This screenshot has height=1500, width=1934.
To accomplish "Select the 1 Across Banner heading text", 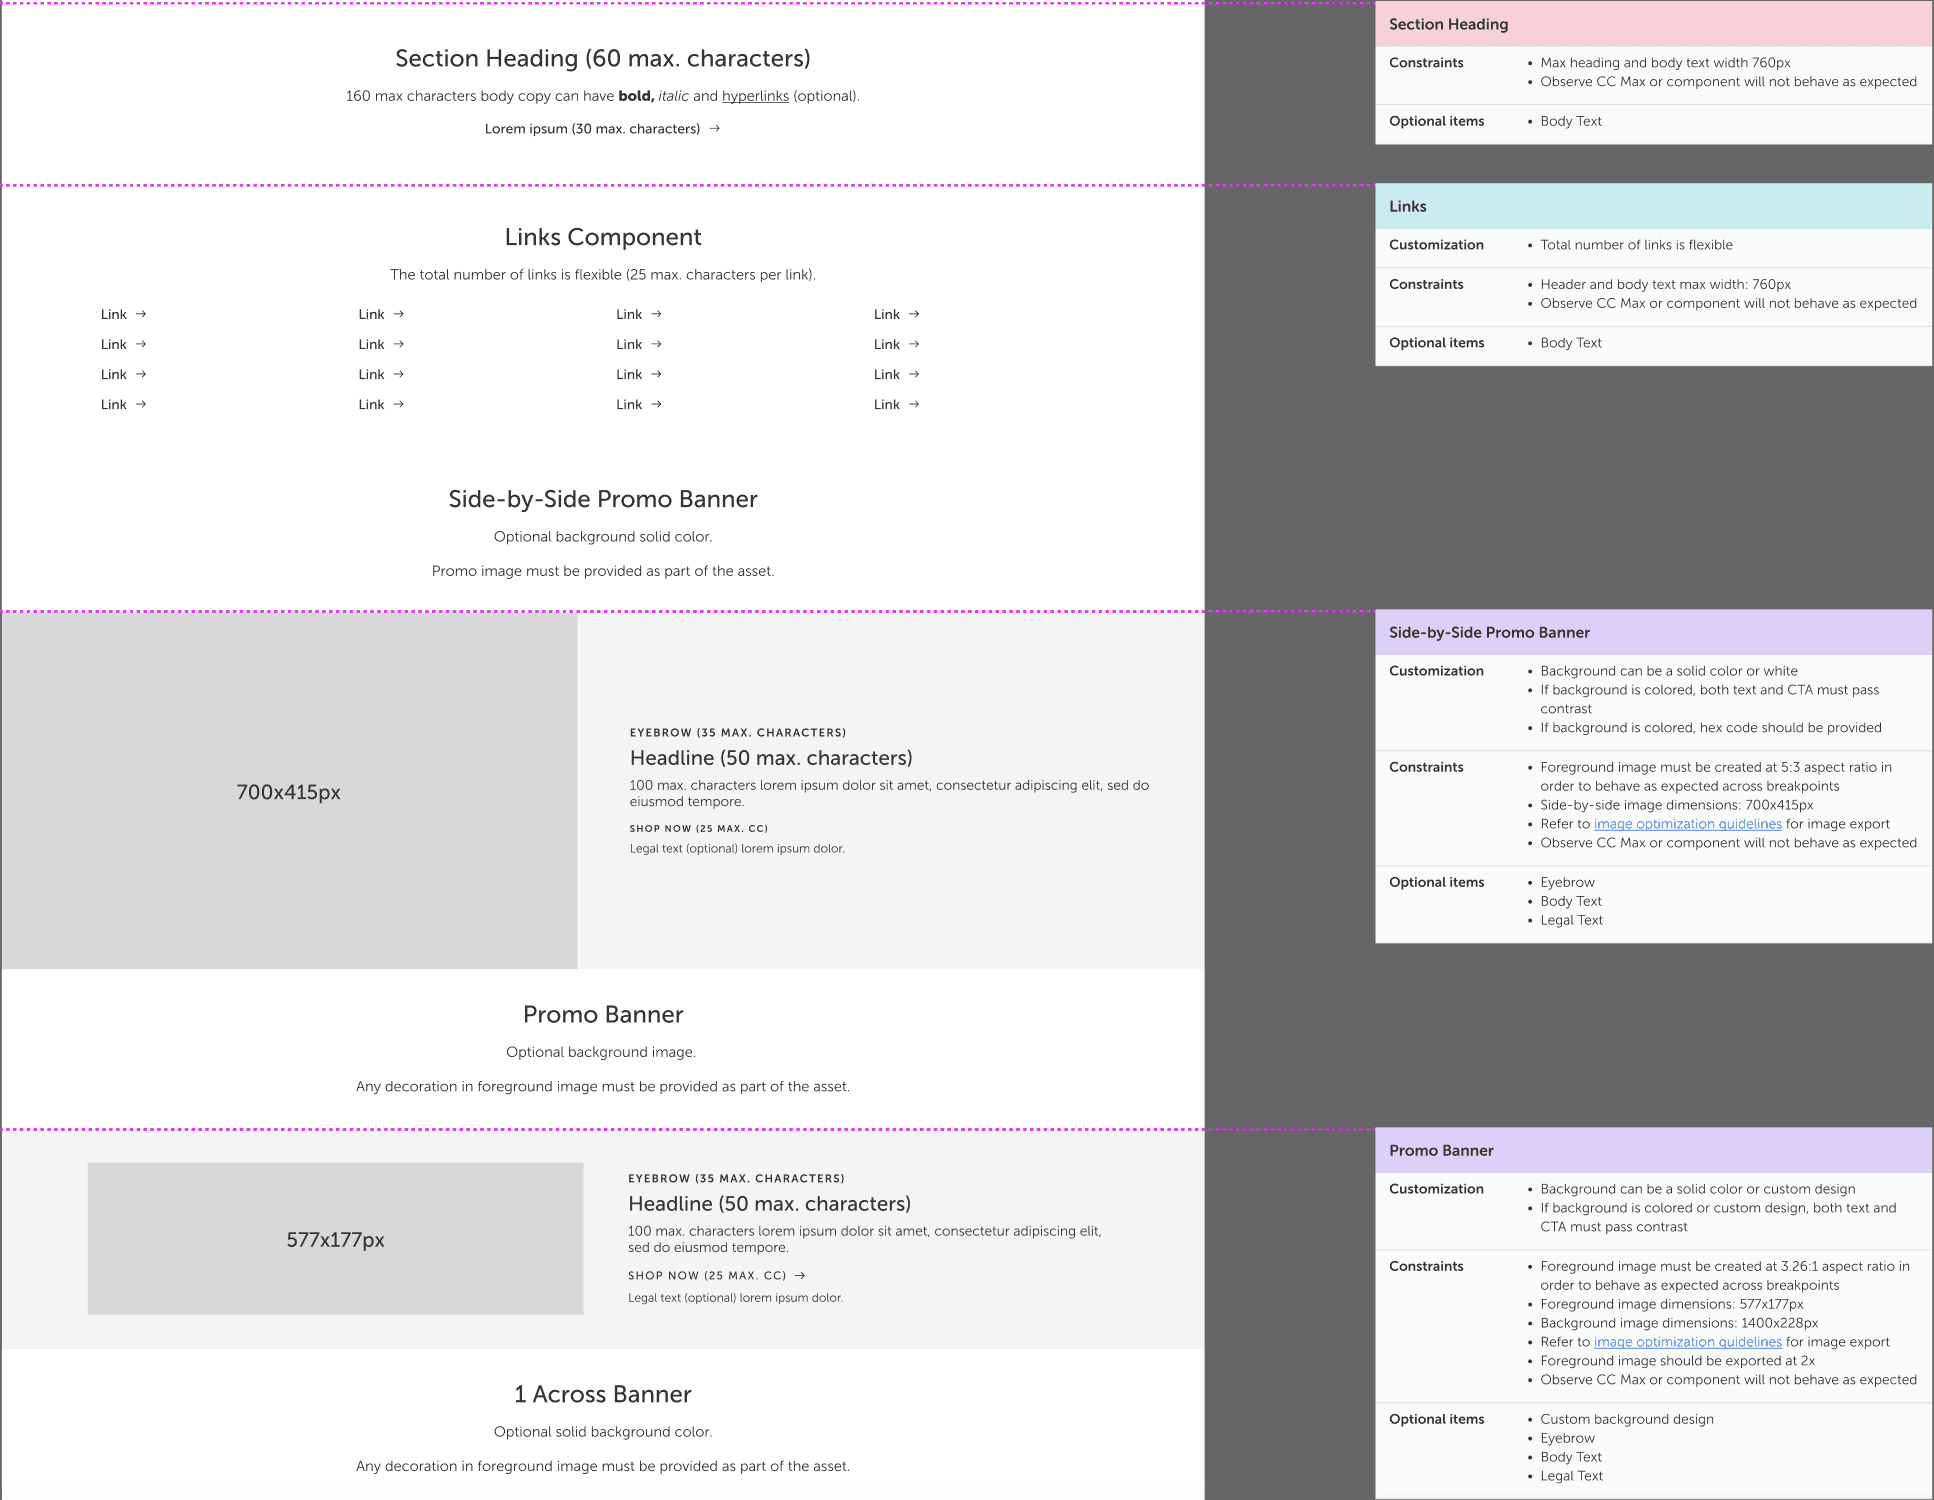I will point(602,1394).
